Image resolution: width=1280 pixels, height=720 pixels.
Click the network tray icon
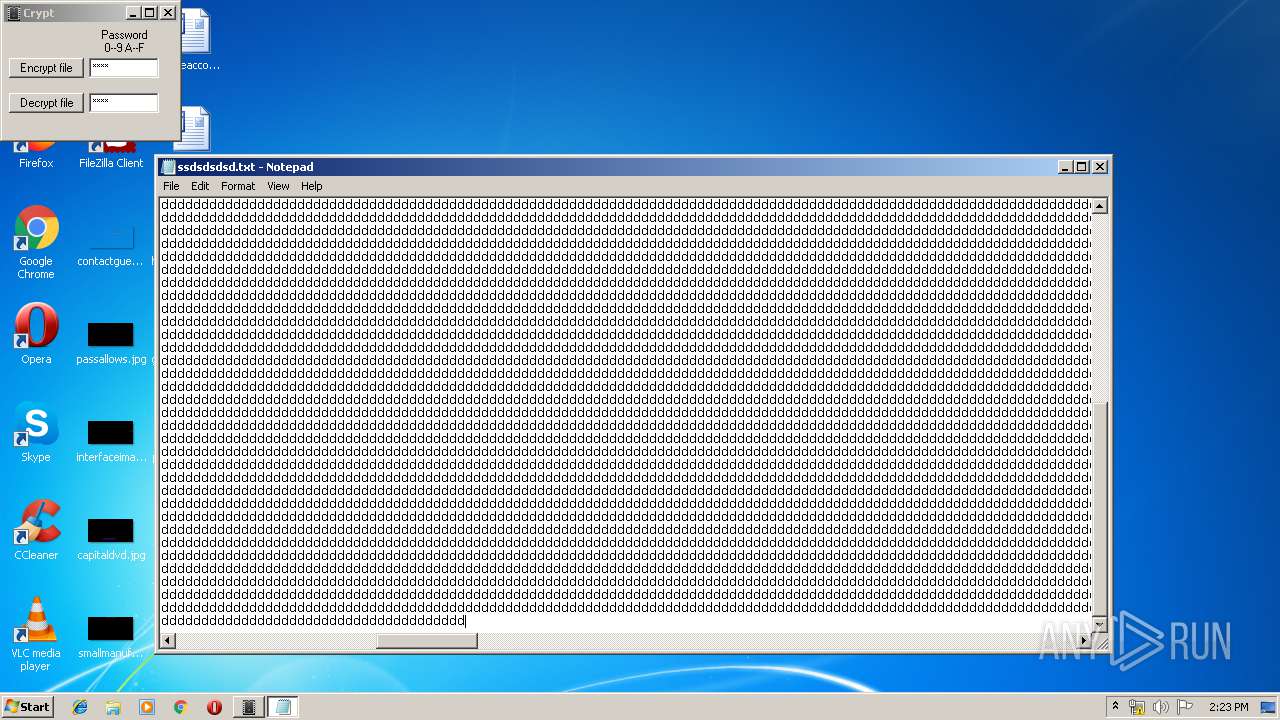point(1137,707)
